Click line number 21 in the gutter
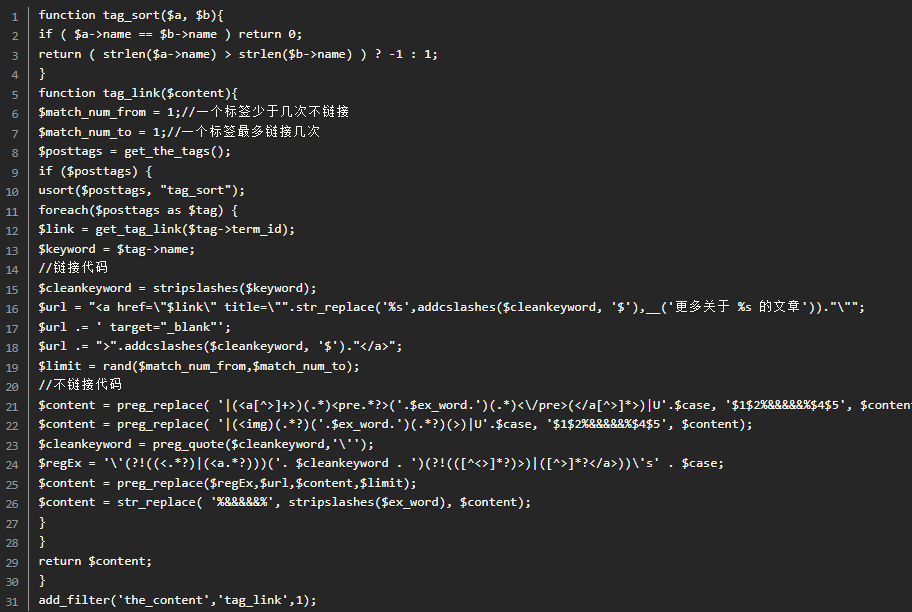This screenshot has height=612, width=912. tap(13, 406)
